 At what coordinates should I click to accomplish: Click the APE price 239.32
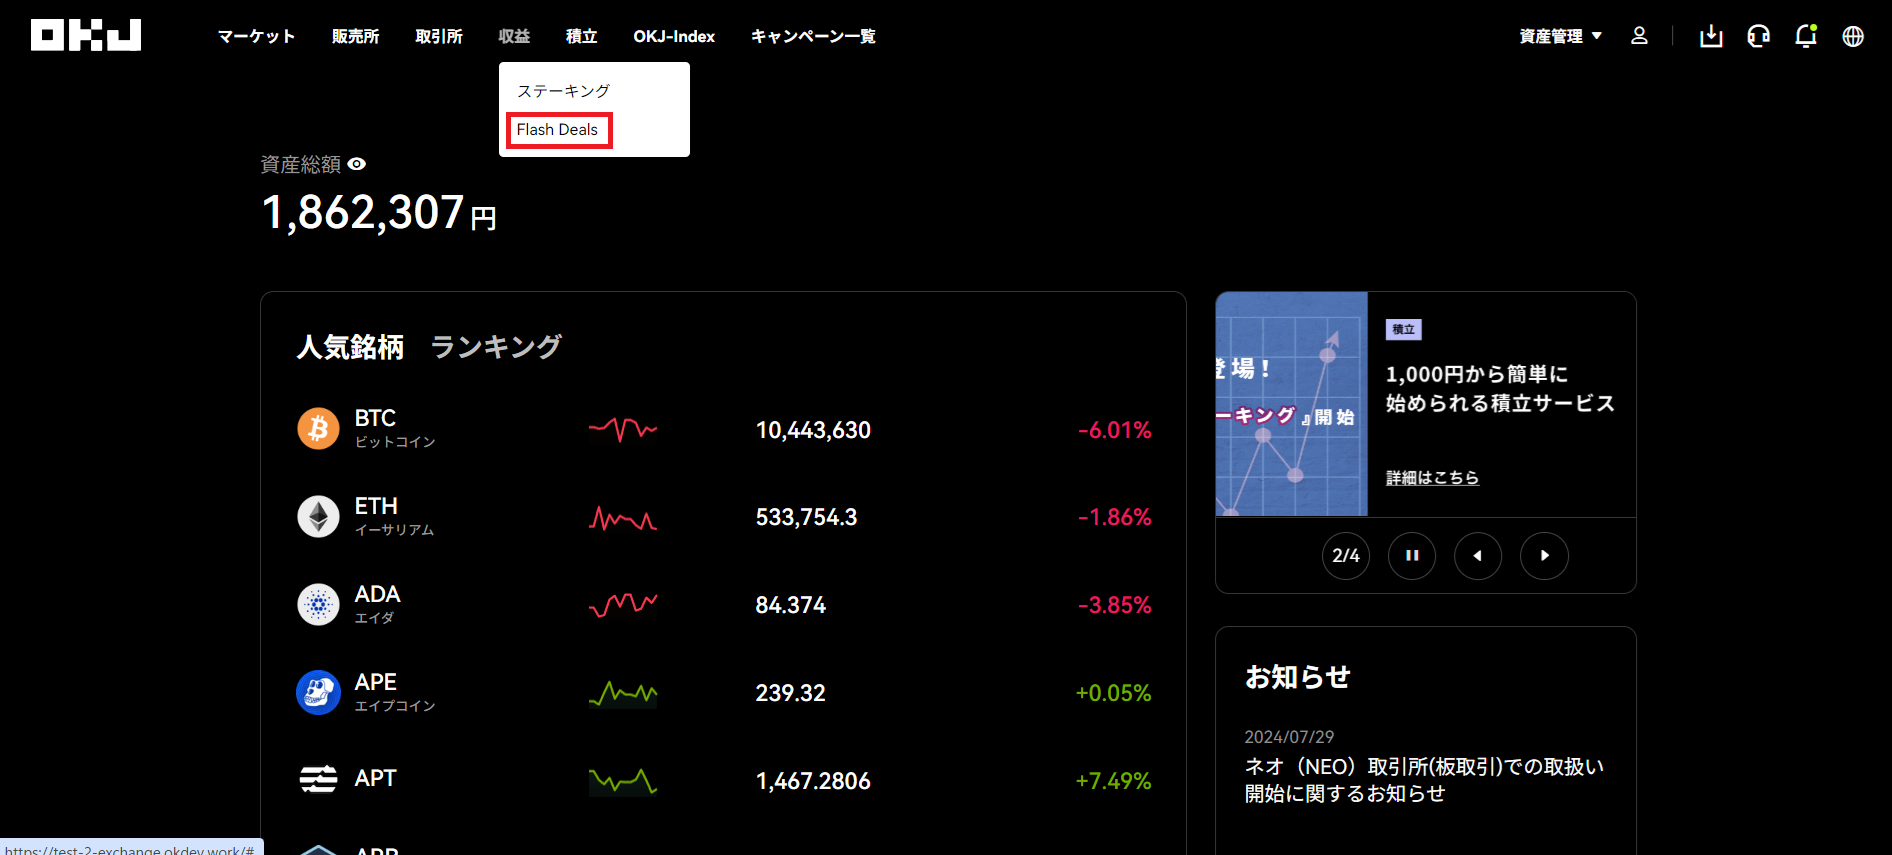tap(790, 693)
